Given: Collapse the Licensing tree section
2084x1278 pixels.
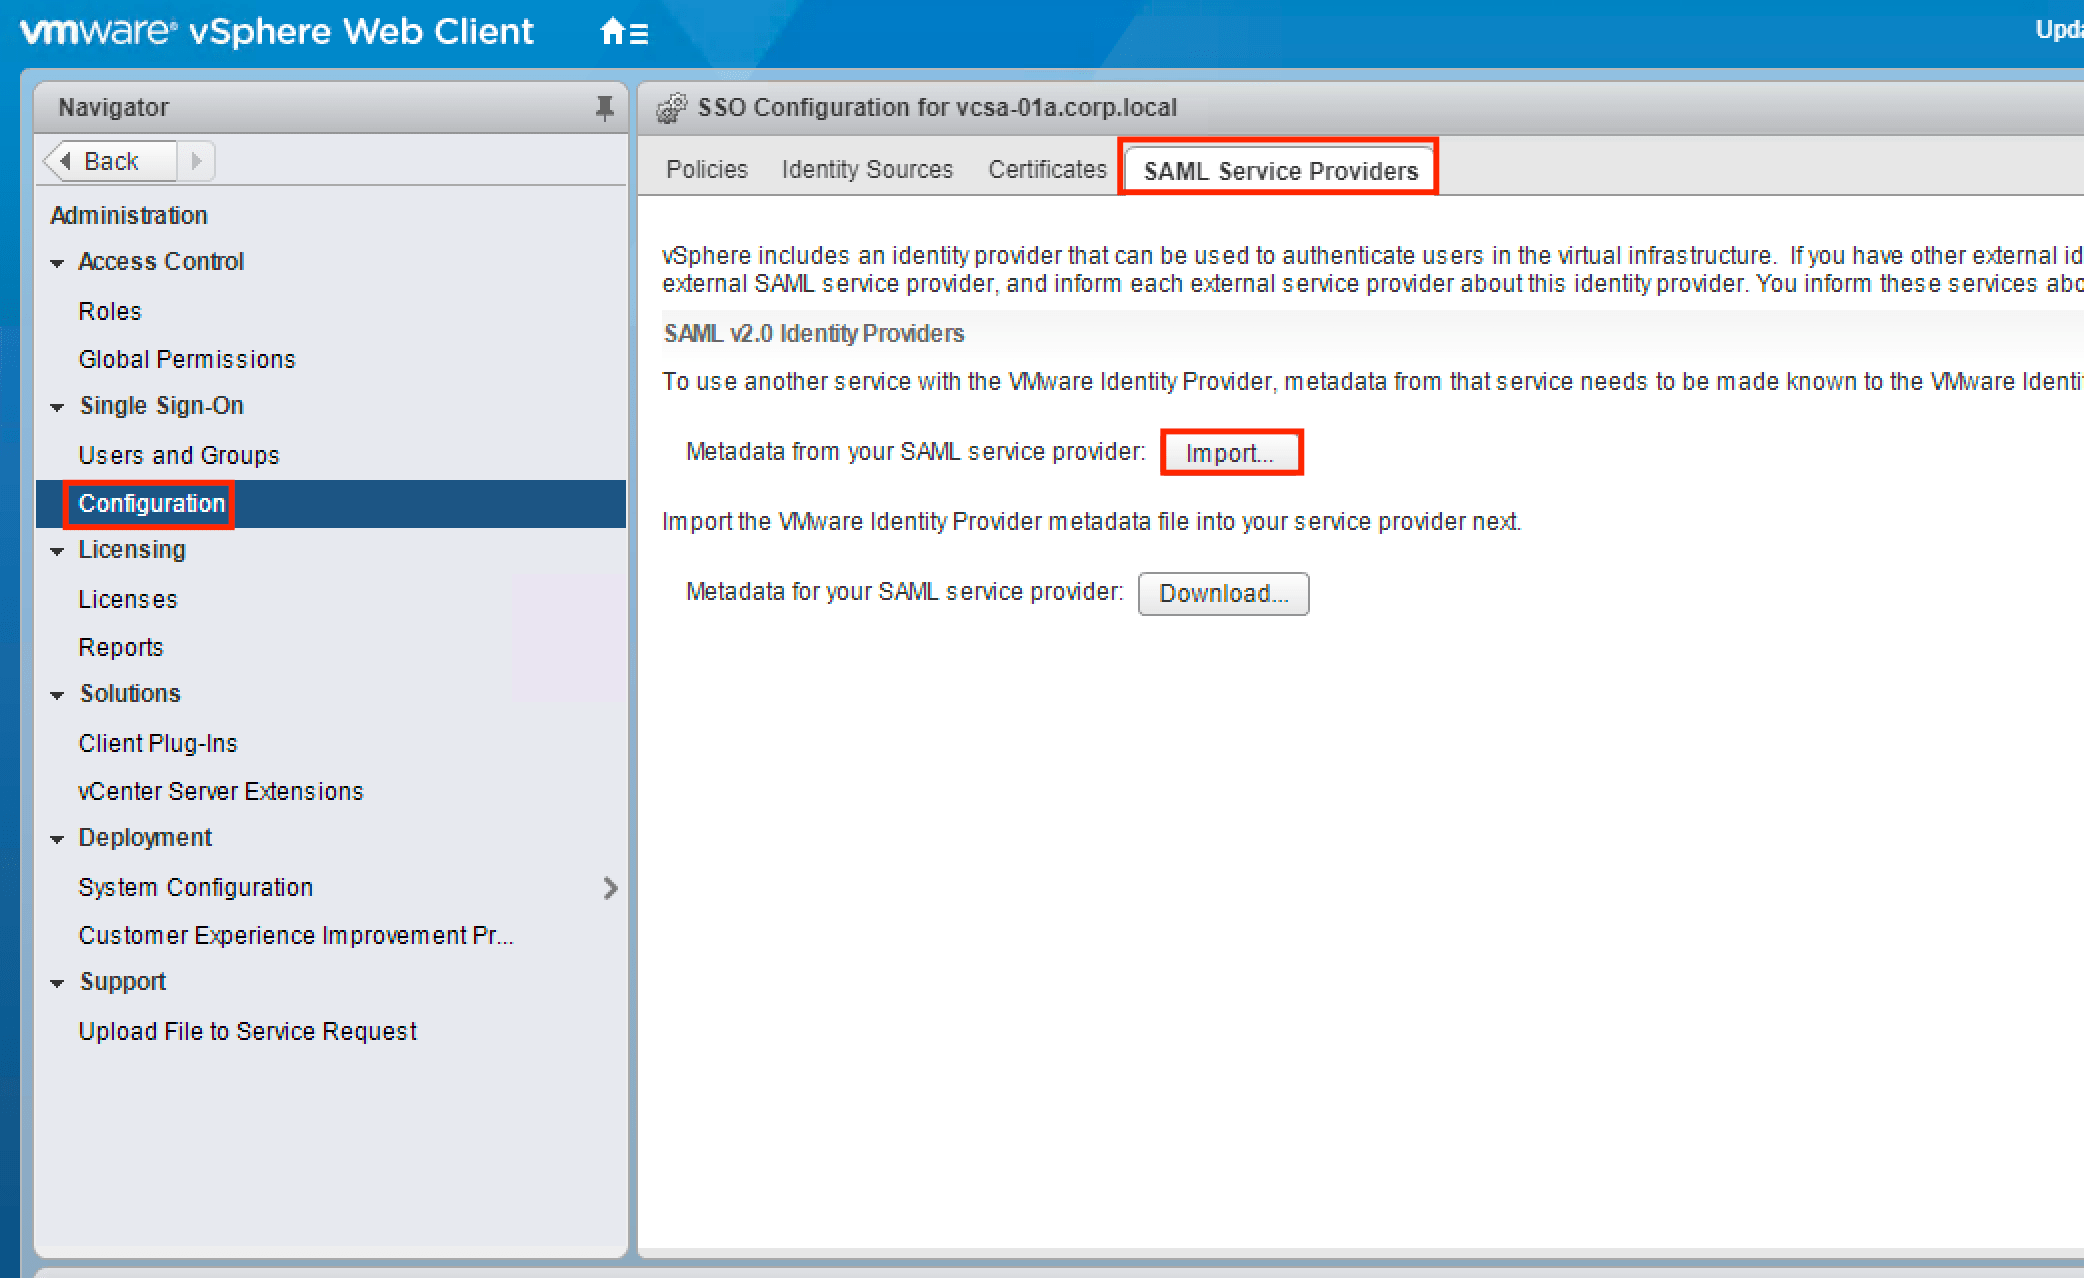Looking at the screenshot, I should click(57, 551).
